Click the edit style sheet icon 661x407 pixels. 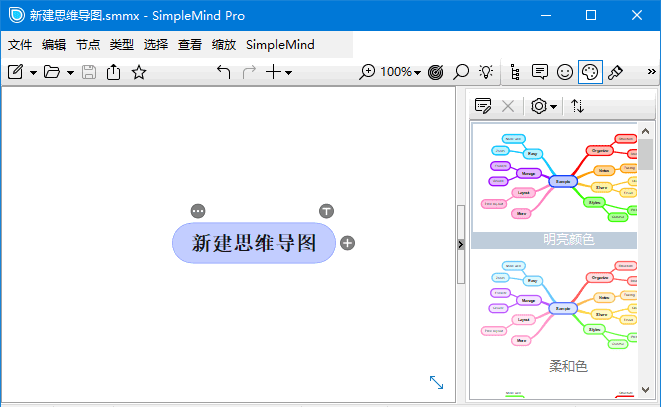click(x=483, y=106)
